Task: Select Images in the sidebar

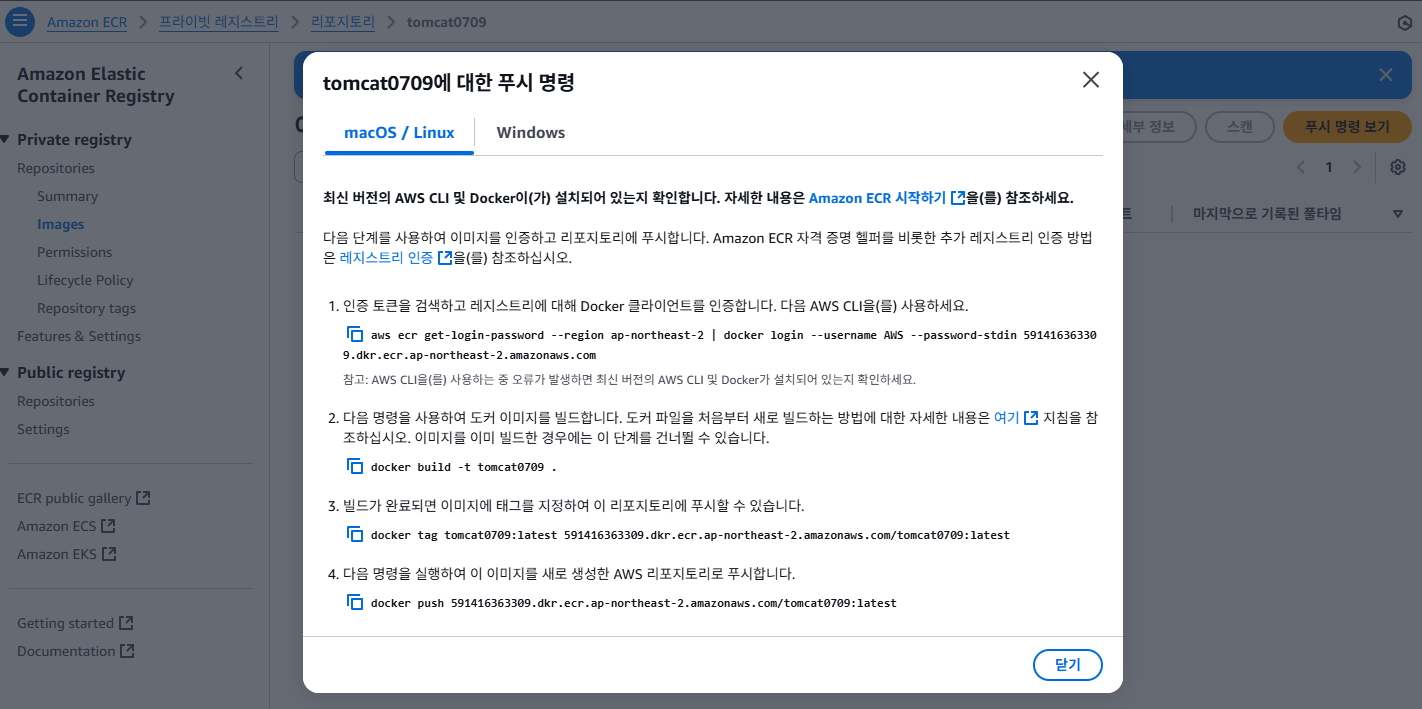Action: click(x=60, y=224)
